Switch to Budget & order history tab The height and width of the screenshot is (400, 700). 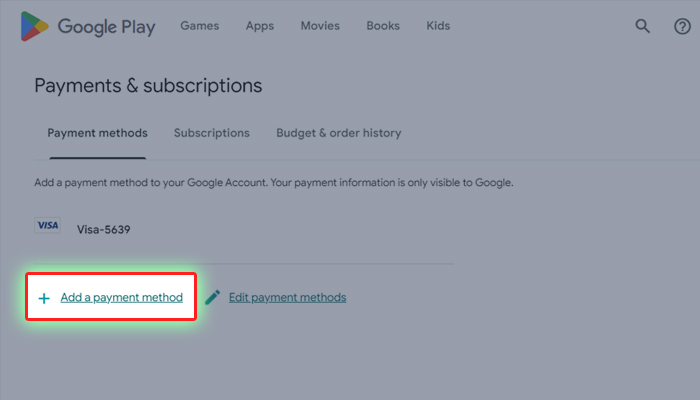pos(339,133)
